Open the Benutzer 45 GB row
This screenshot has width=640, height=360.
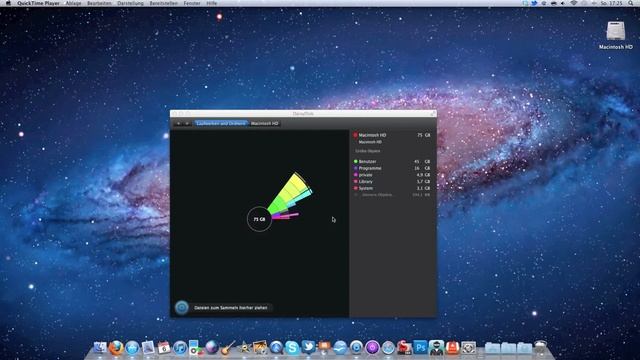(x=392, y=162)
